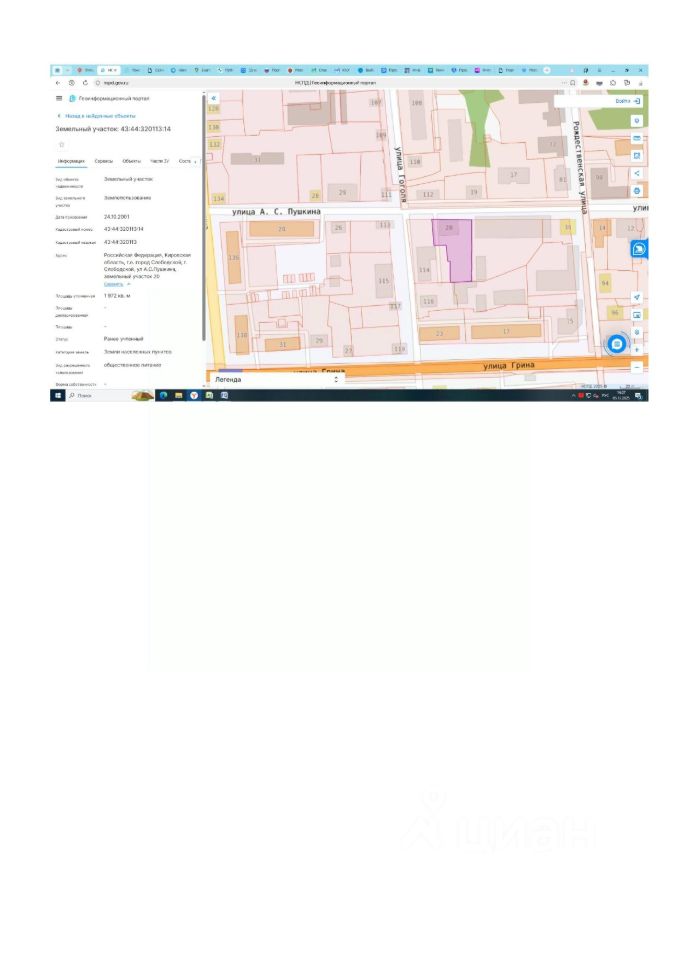The image size is (678, 960).
Task: Click the sidebar vertical scrollbar
Action: pyautogui.click(x=203, y=216)
